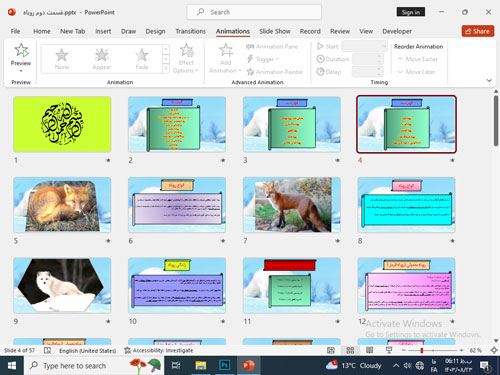Viewport: 500px width, 375px height.
Task: Select slide 3 thumbnail
Action: 292,124
